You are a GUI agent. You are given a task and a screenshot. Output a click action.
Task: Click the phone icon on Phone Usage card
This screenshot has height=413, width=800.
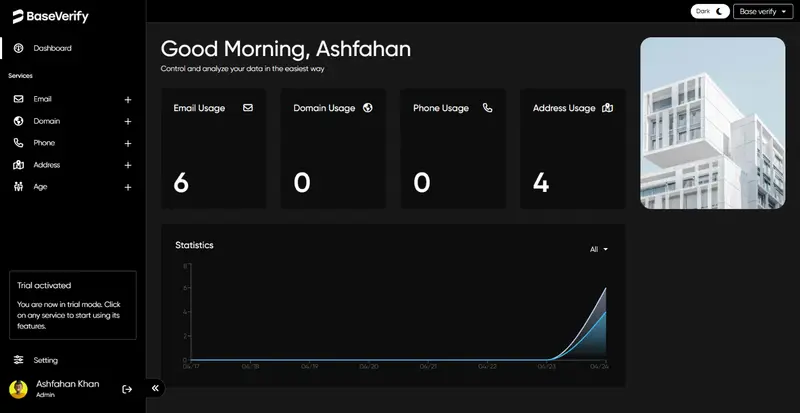pyautogui.click(x=487, y=108)
